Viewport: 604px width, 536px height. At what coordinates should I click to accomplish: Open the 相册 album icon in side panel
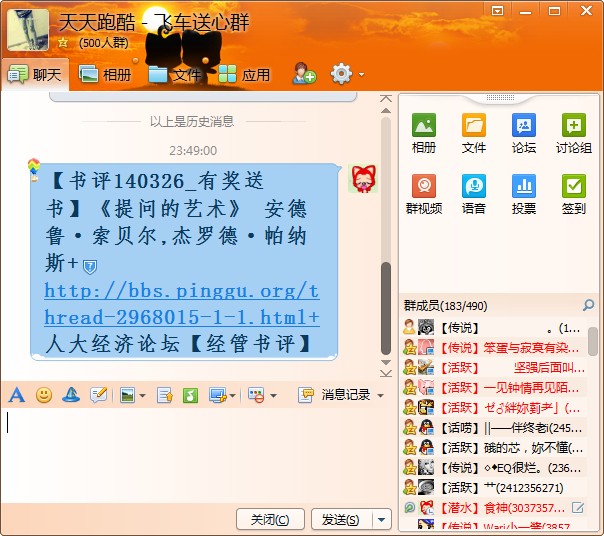pyautogui.click(x=424, y=133)
